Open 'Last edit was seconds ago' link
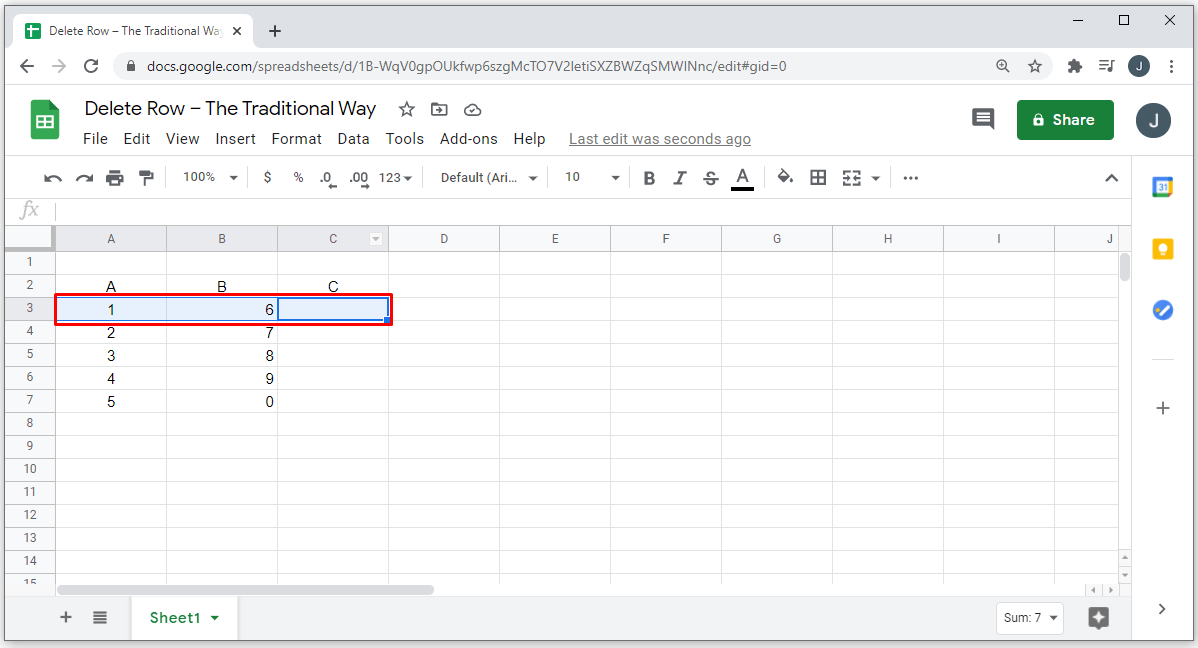The width and height of the screenshot is (1198, 648). click(659, 139)
